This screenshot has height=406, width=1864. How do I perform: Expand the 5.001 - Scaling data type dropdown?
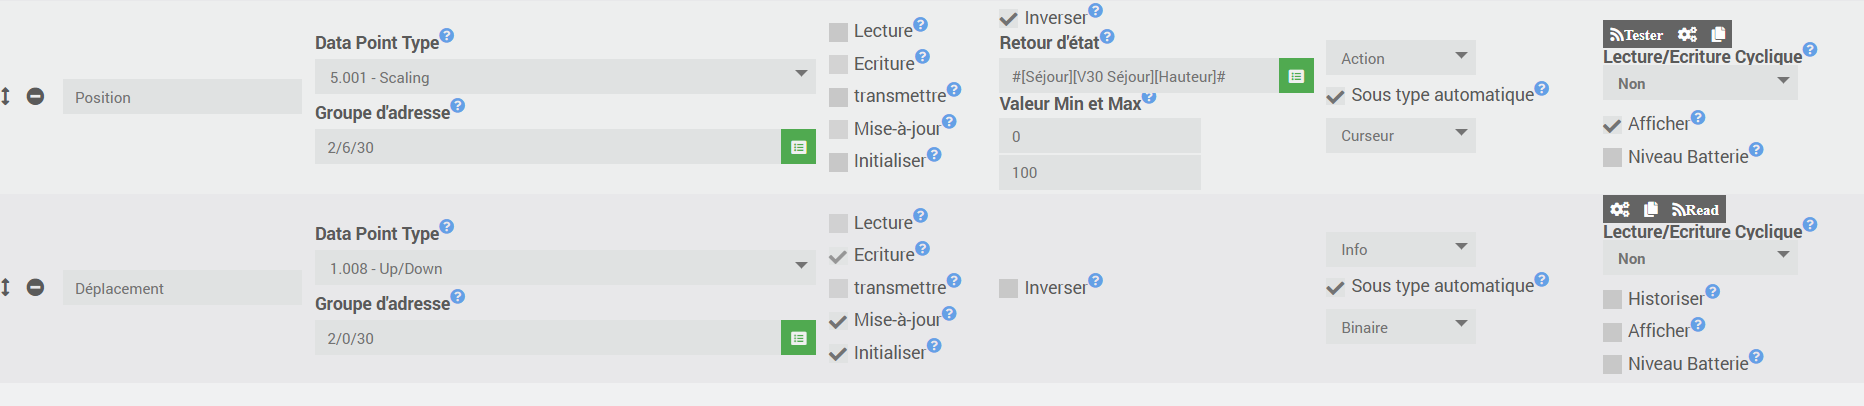click(565, 77)
